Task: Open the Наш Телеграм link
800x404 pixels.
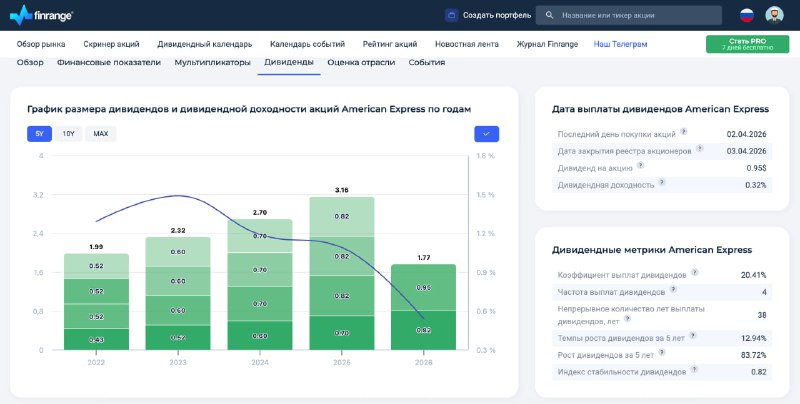Action: pyautogui.click(x=620, y=44)
